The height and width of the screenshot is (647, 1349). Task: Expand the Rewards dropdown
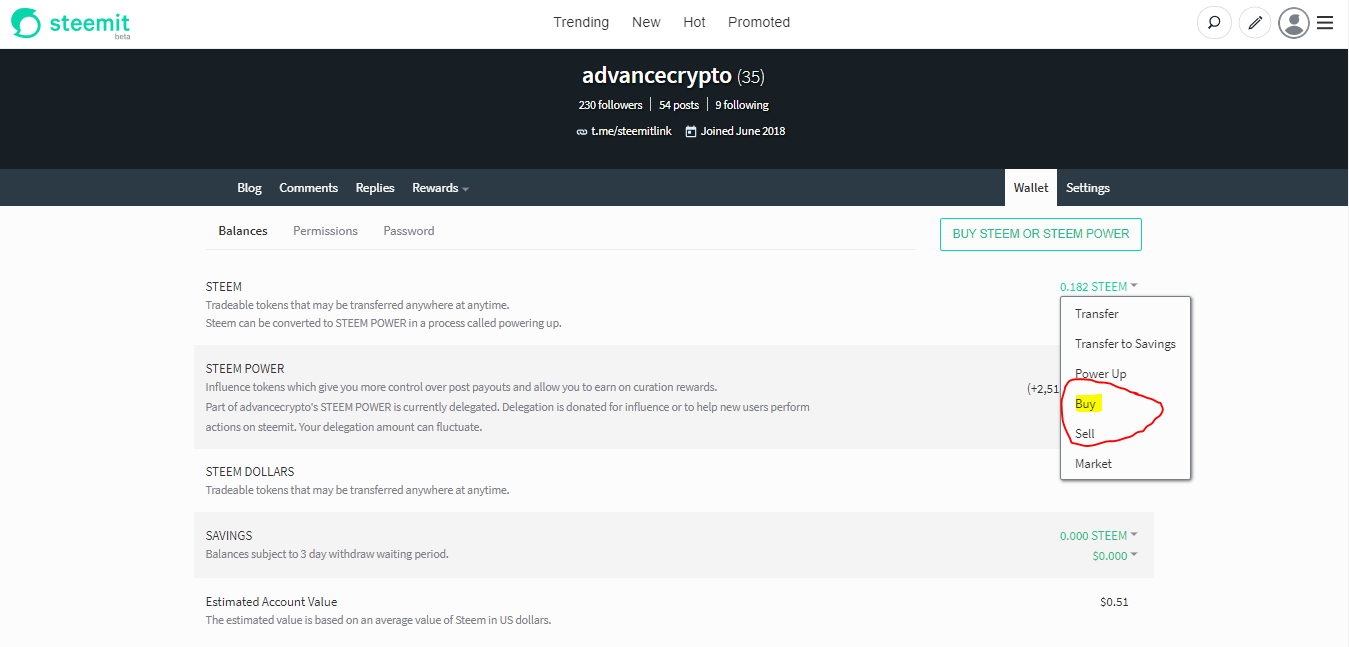[440, 188]
